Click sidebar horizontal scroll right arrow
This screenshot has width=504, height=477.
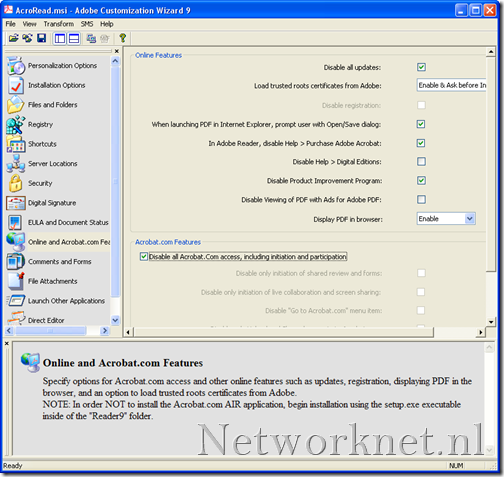click(105, 331)
